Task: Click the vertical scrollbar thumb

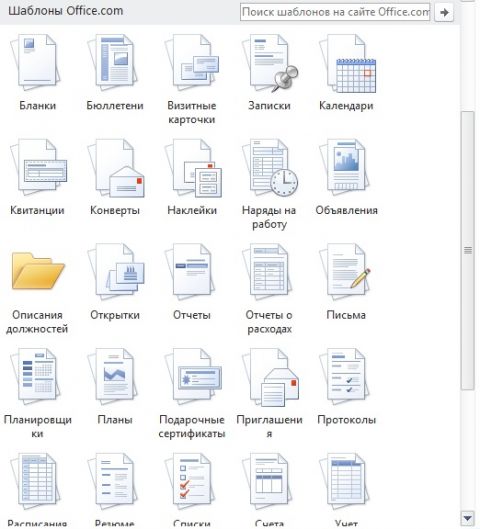Action: tap(468, 250)
